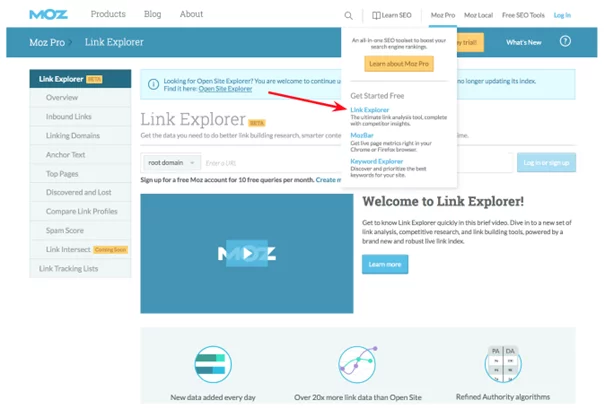Click Log in or sign up button
Image resolution: width=605 pixels, height=409 pixels.
(546, 162)
